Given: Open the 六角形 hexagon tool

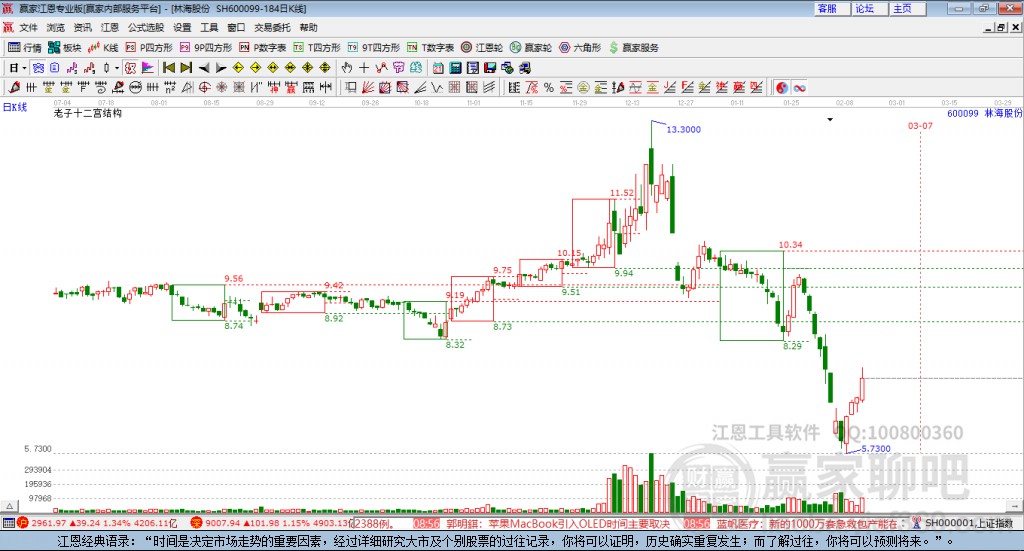Looking at the screenshot, I should [580, 48].
